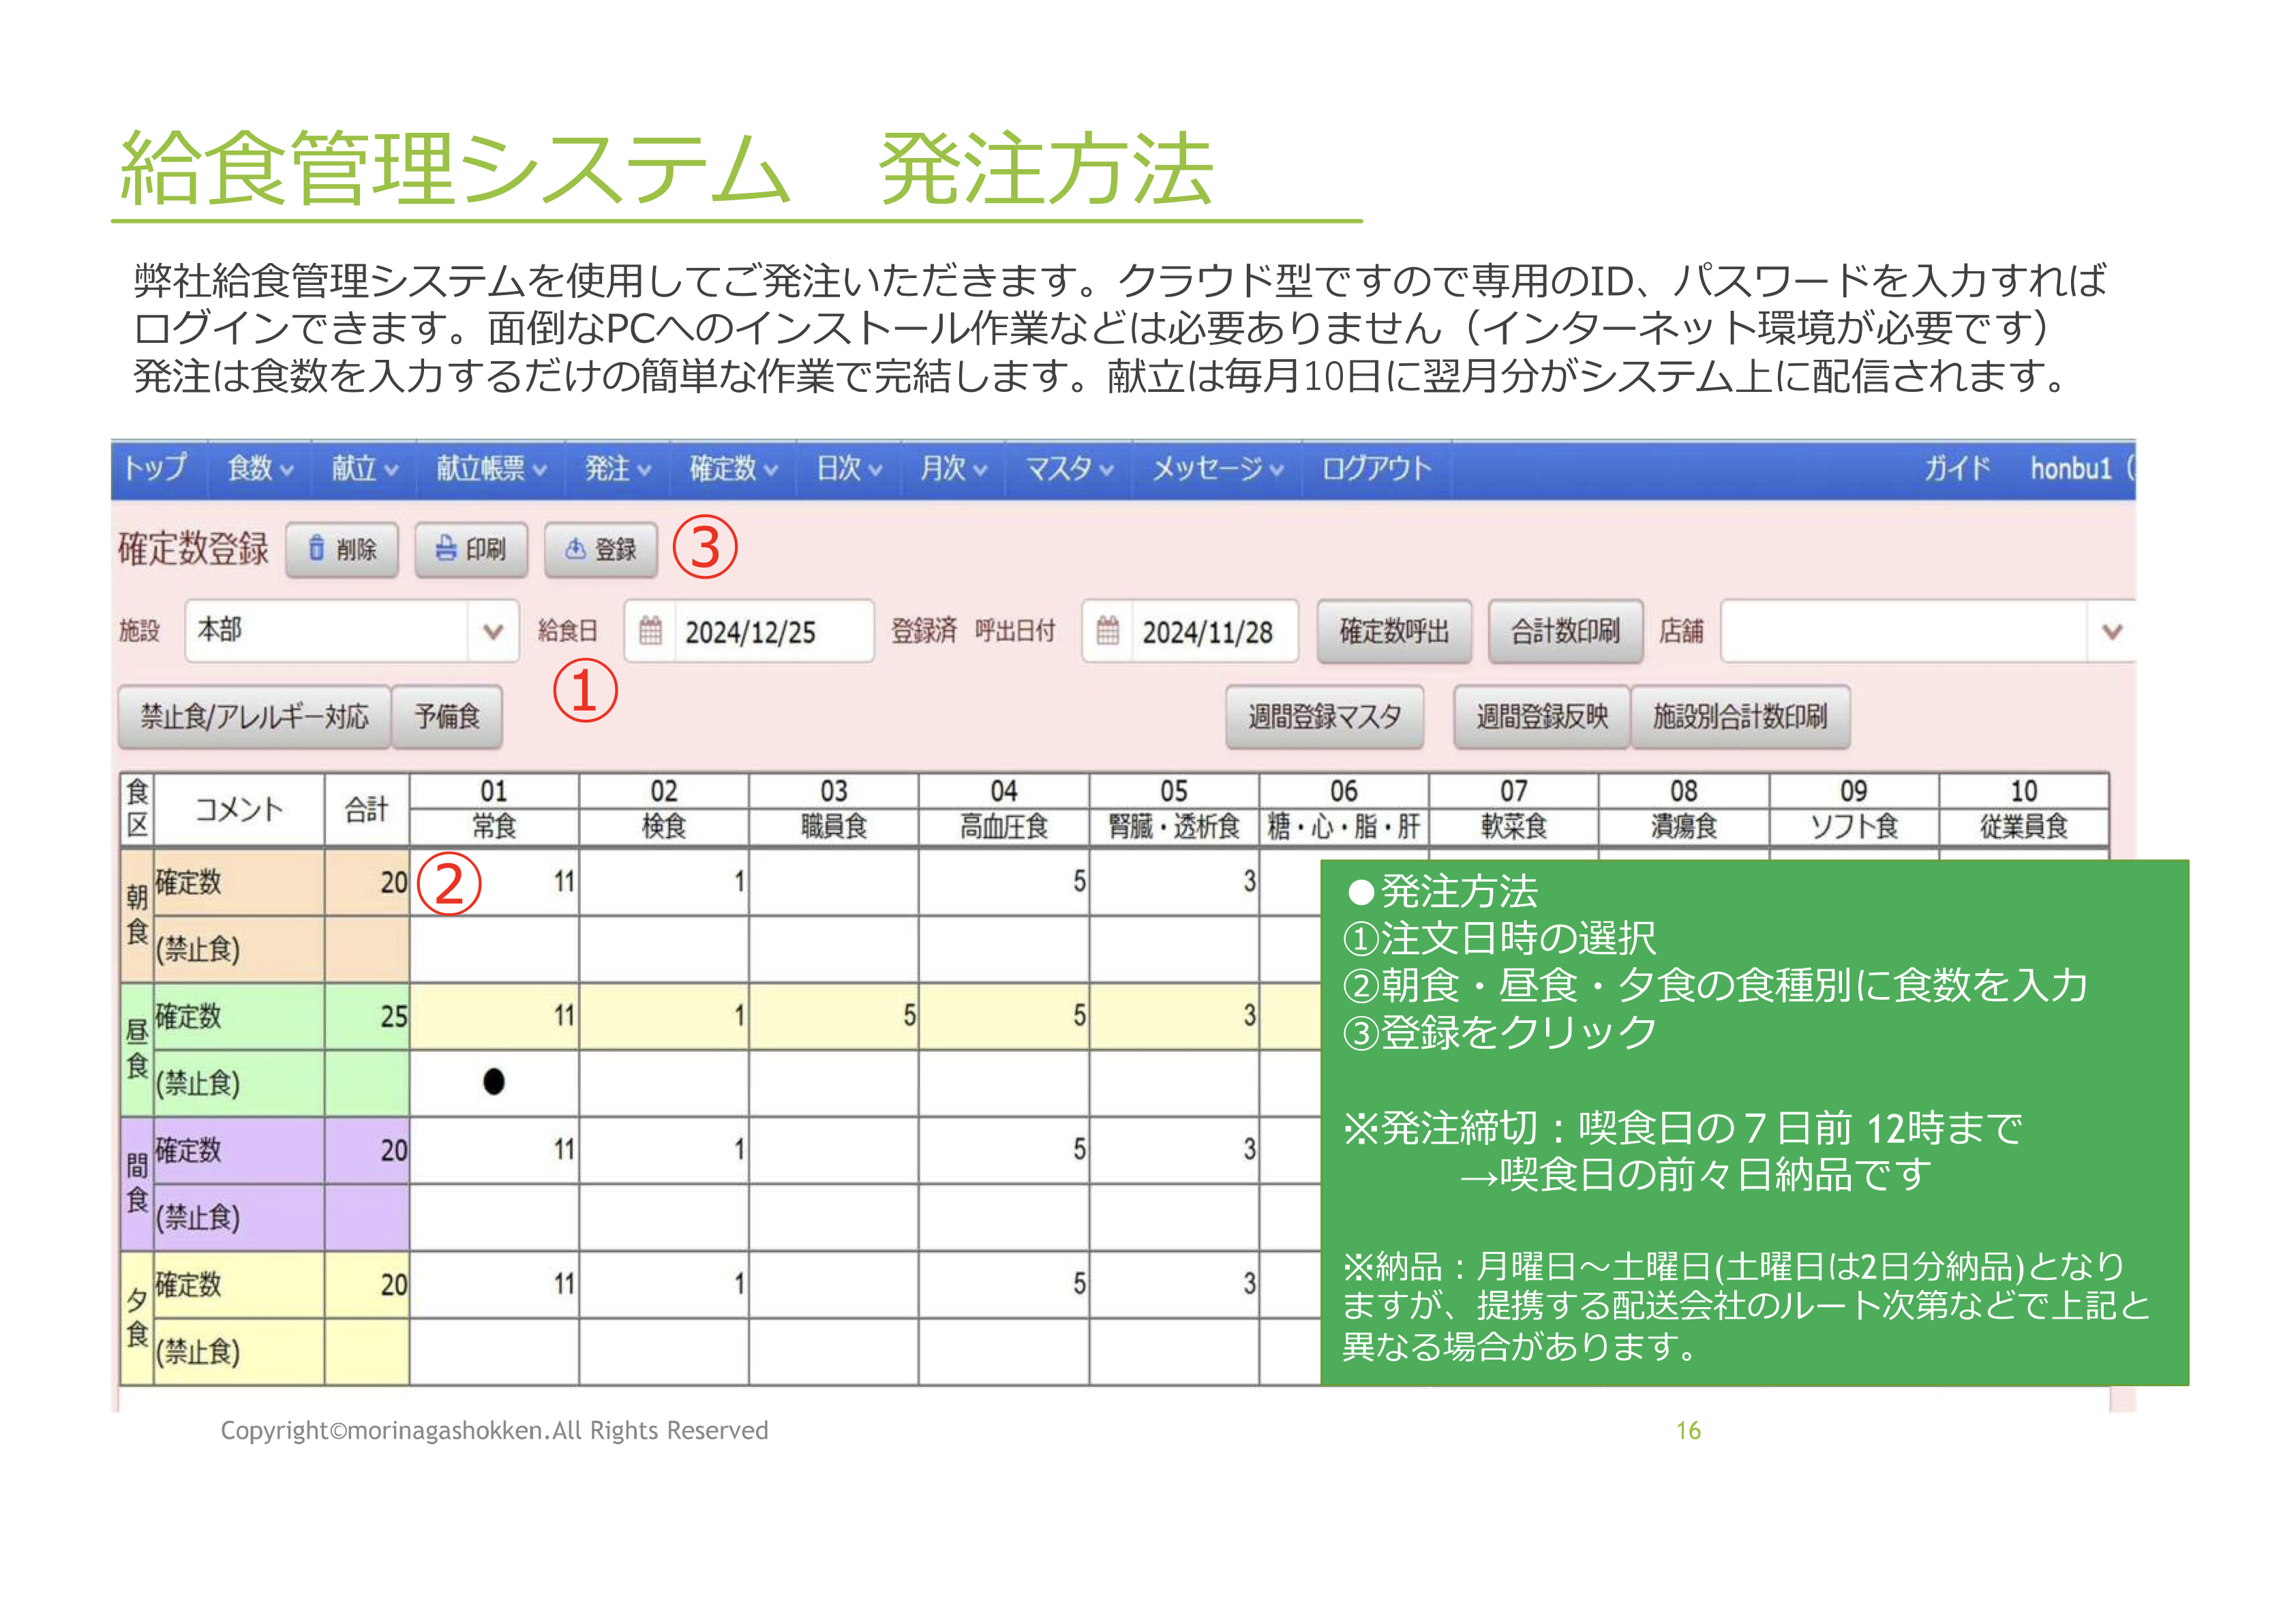Click 禁止食/アレルギー対応 button

[254, 716]
